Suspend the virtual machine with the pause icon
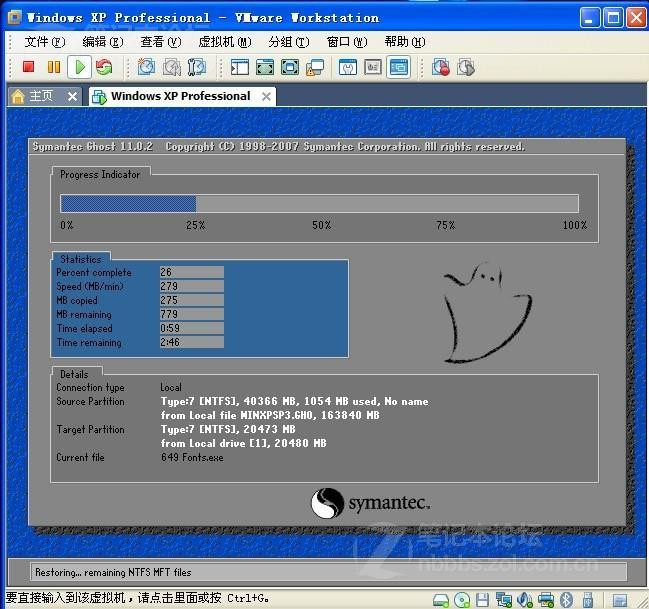This screenshot has height=609, width=649. point(54,67)
